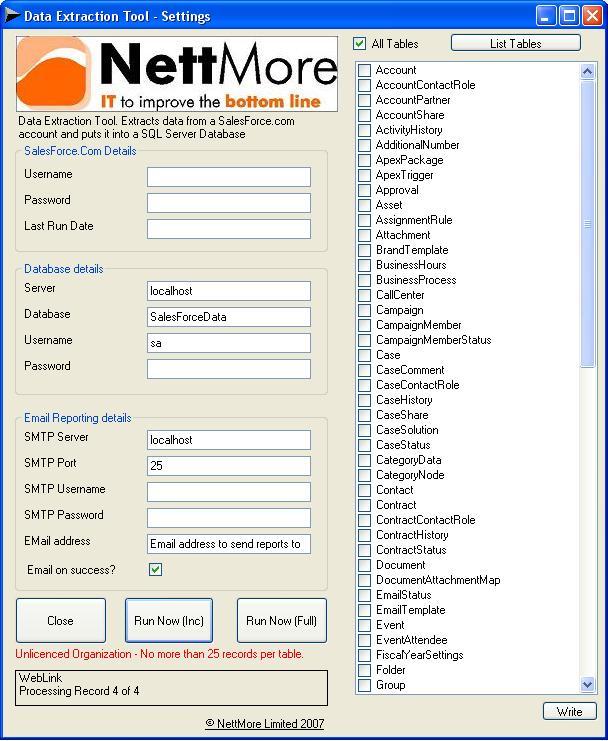Select the BusinessHours list row text
Image resolution: width=608 pixels, height=741 pixels.
pyautogui.click(x=411, y=265)
